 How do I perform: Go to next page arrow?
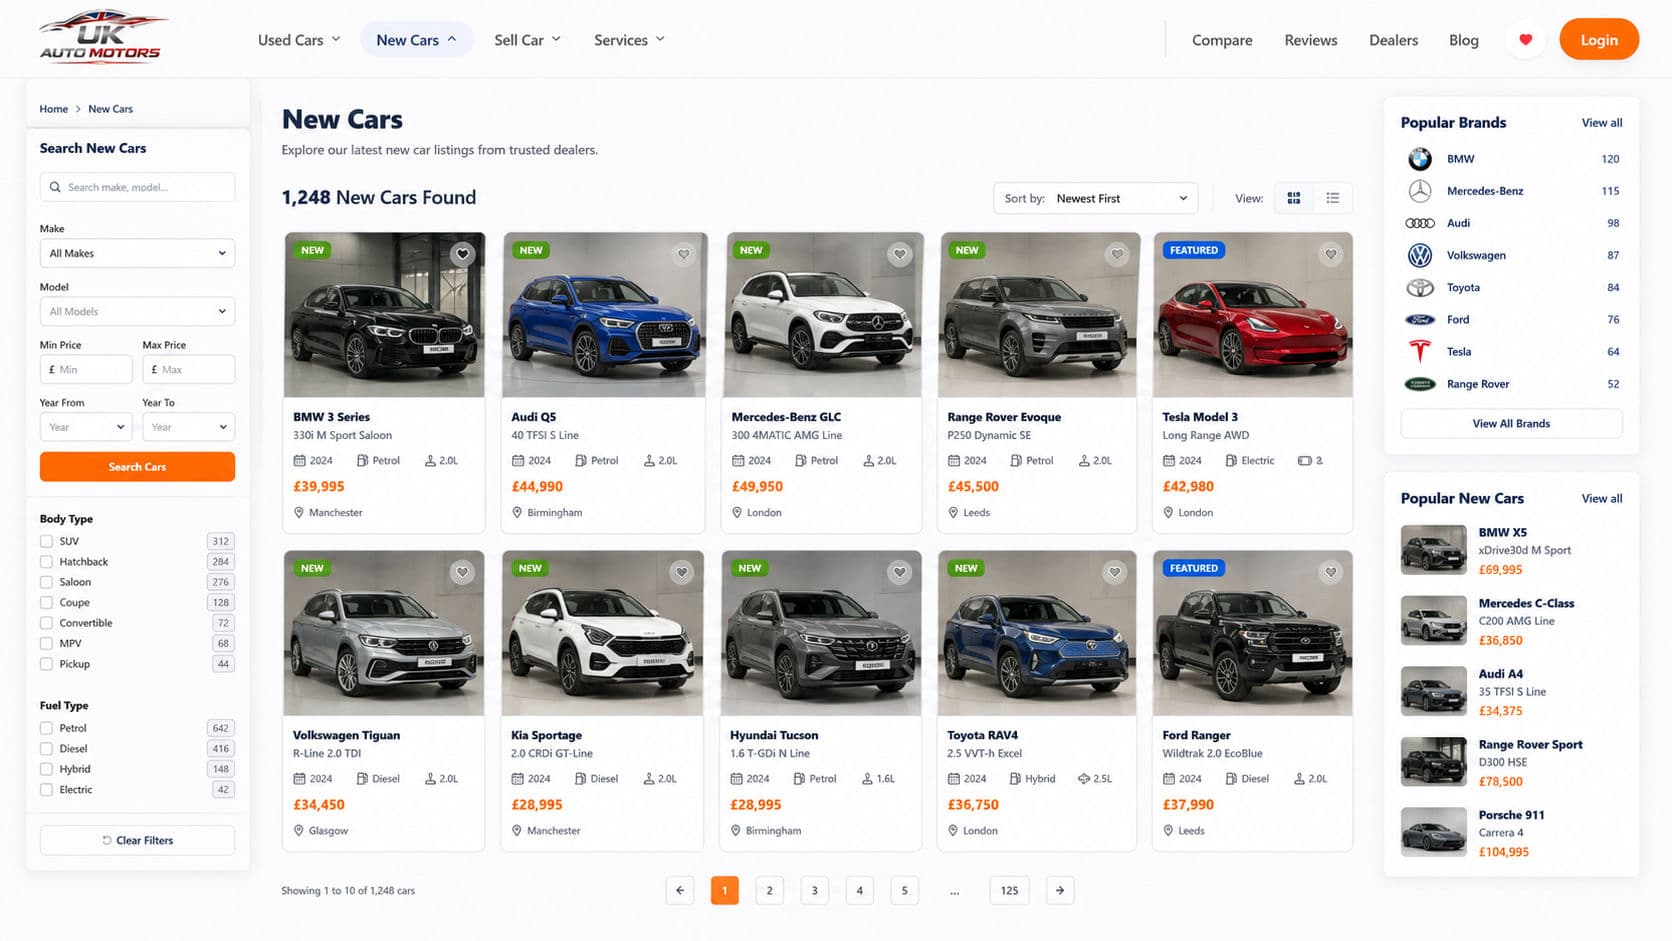[1060, 890]
